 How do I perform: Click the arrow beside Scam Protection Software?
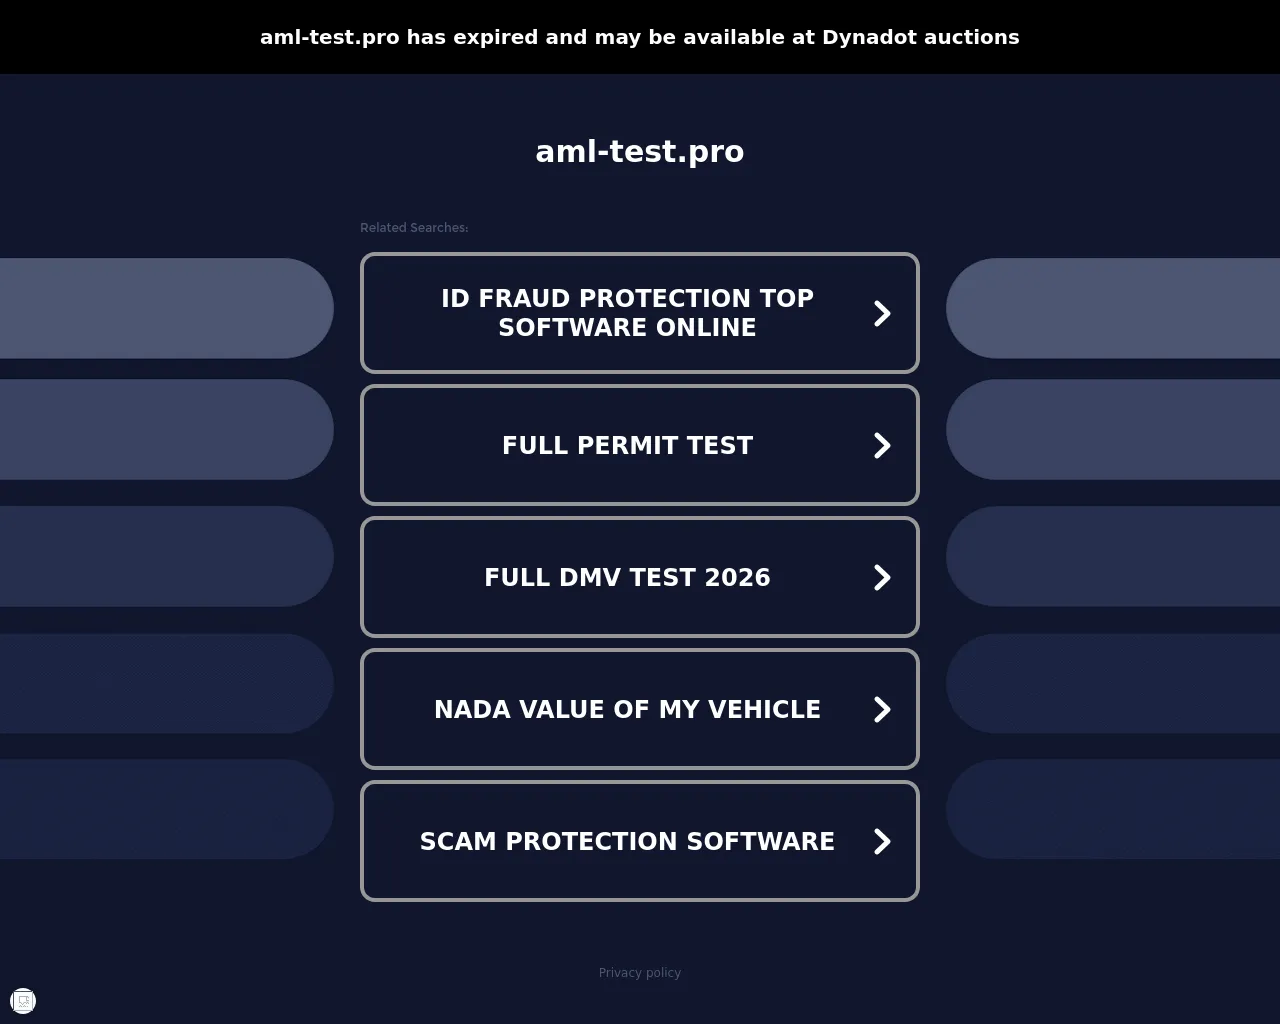(882, 841)
